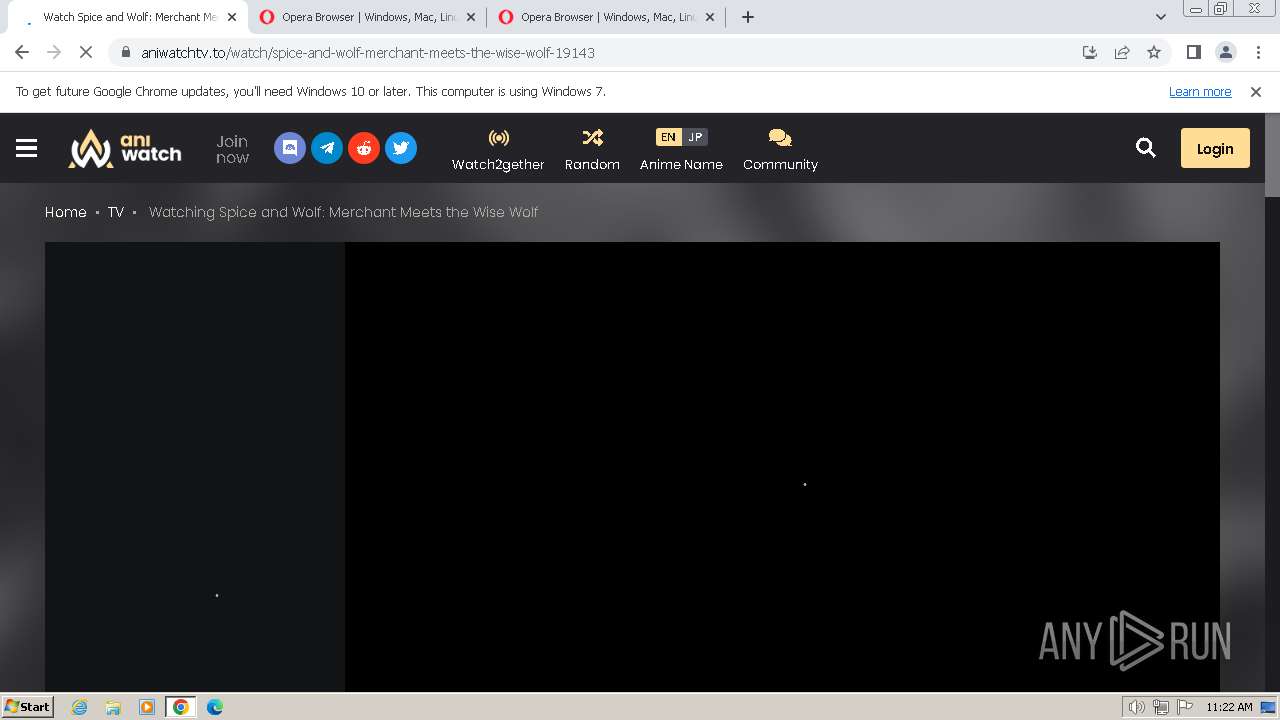Install app from address bar icon

1090,52
